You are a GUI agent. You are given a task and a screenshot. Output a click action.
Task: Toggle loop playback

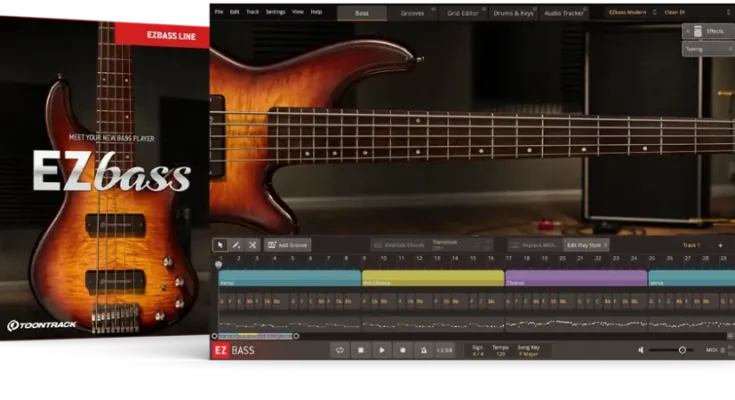[340, 350]
